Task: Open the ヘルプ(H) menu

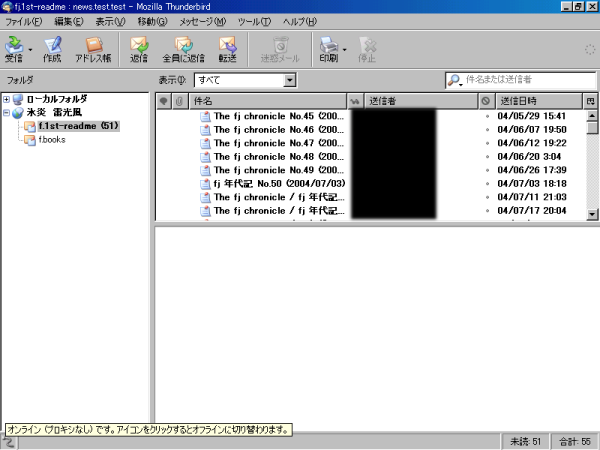Action: [x=300, y=21]
